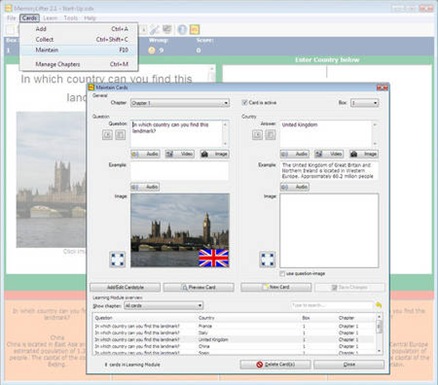Screen dimensions: 438x385
Task: Open the Chapter dropdown in General section
Action: [x=180, y=103]
